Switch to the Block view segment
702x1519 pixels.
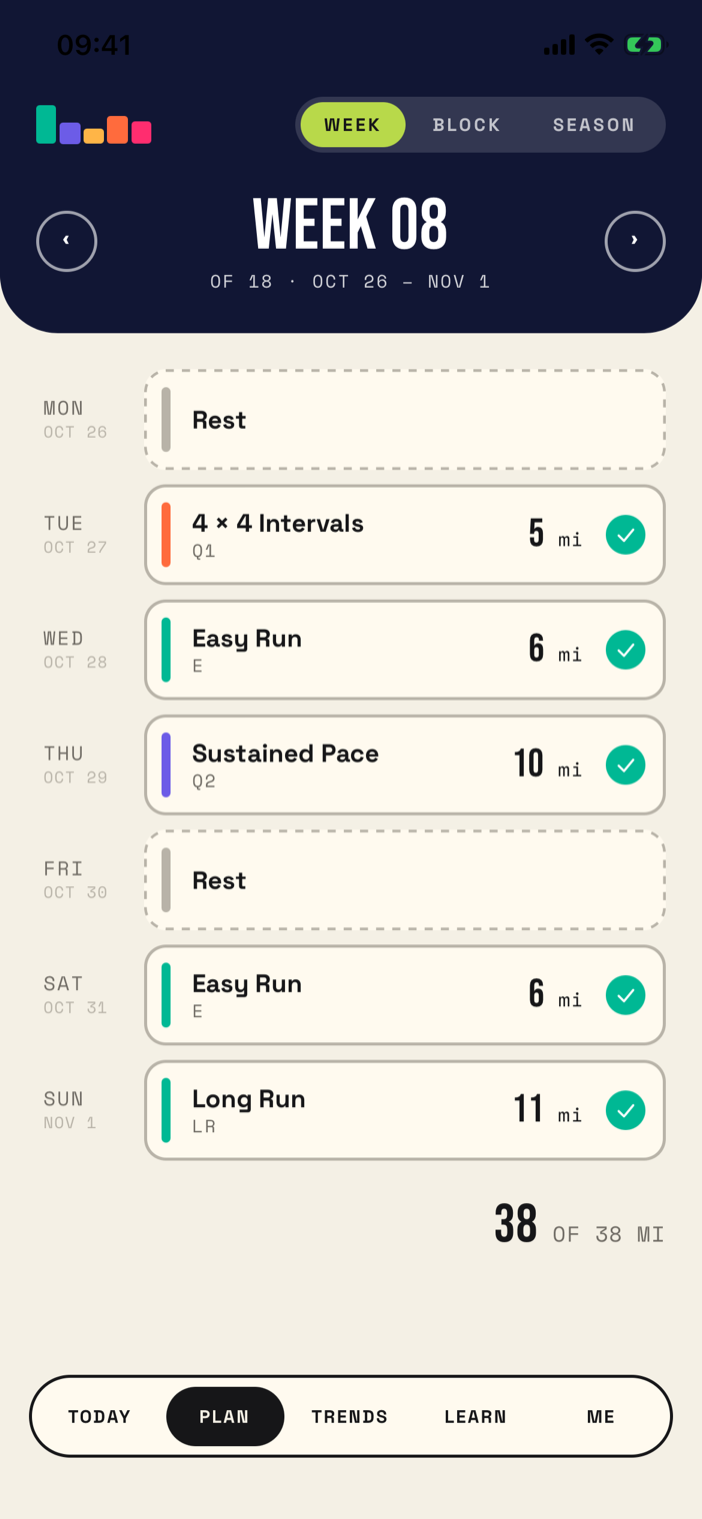466,125
